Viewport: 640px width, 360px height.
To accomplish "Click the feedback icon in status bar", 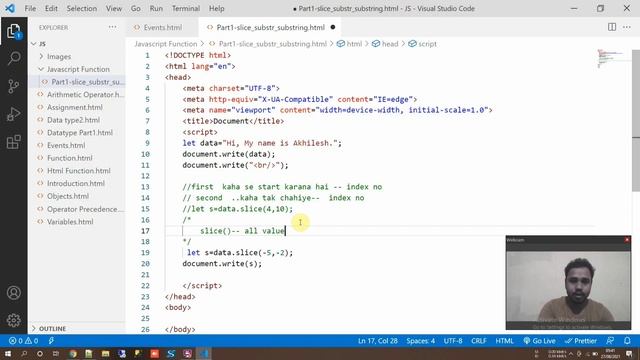I will 610,341.
